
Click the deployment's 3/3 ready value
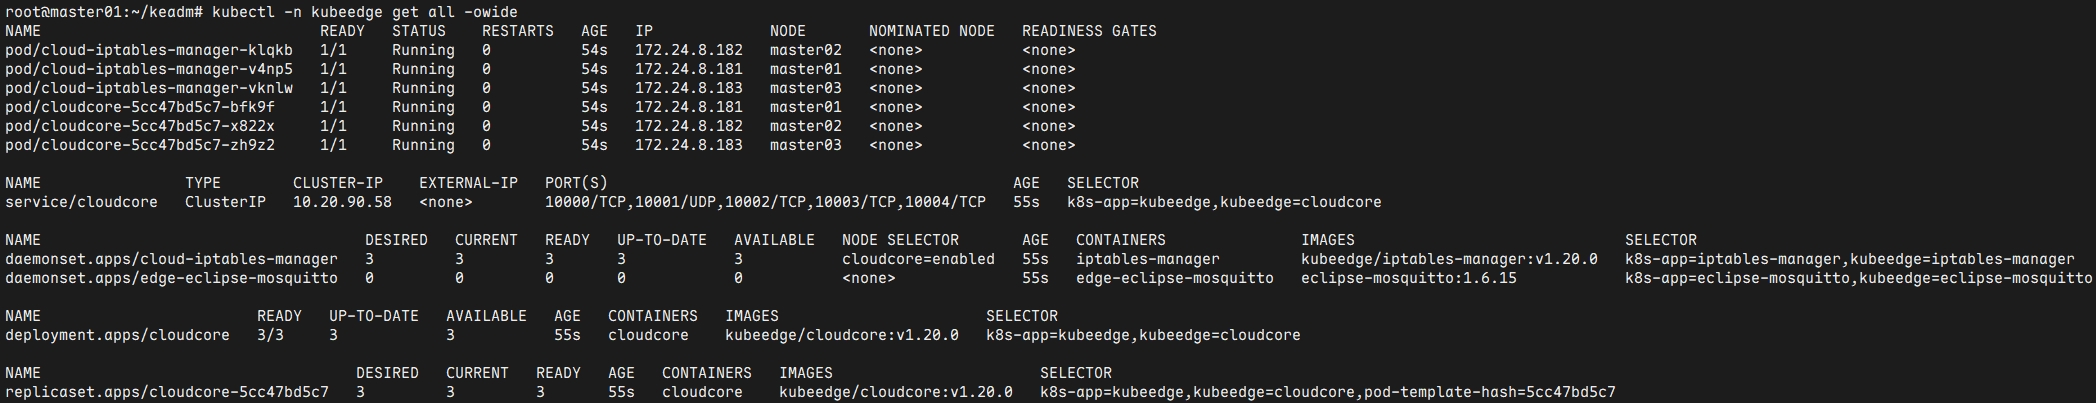pos(270,335)
